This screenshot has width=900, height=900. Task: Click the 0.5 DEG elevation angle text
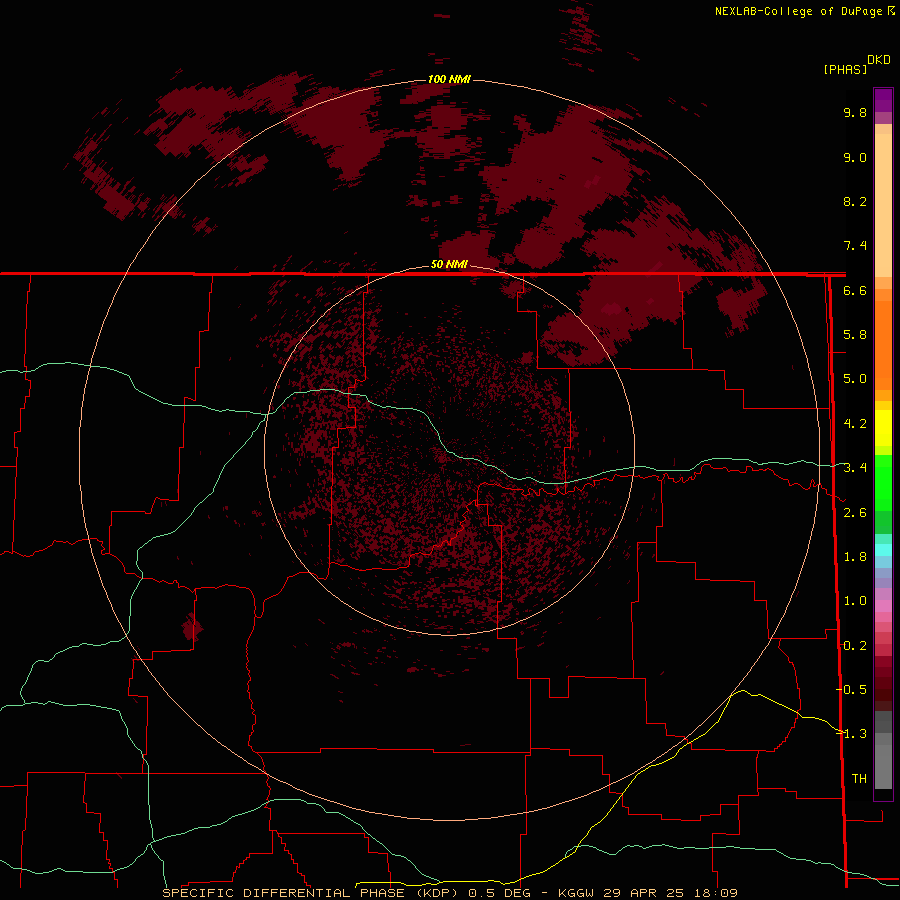499,893
